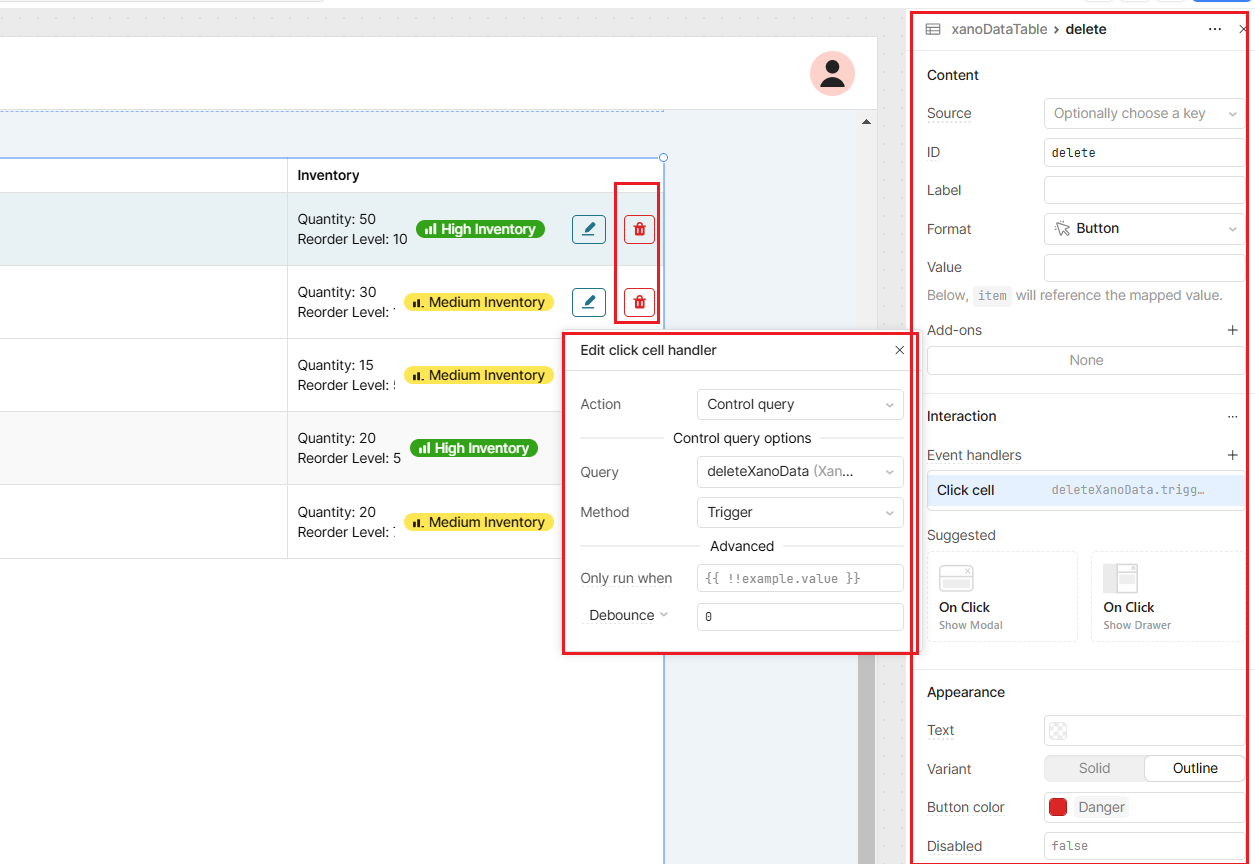Click delete trash icon in Quantity 50 row
This screenshot has width=1255, height=864.
(640, 229)
